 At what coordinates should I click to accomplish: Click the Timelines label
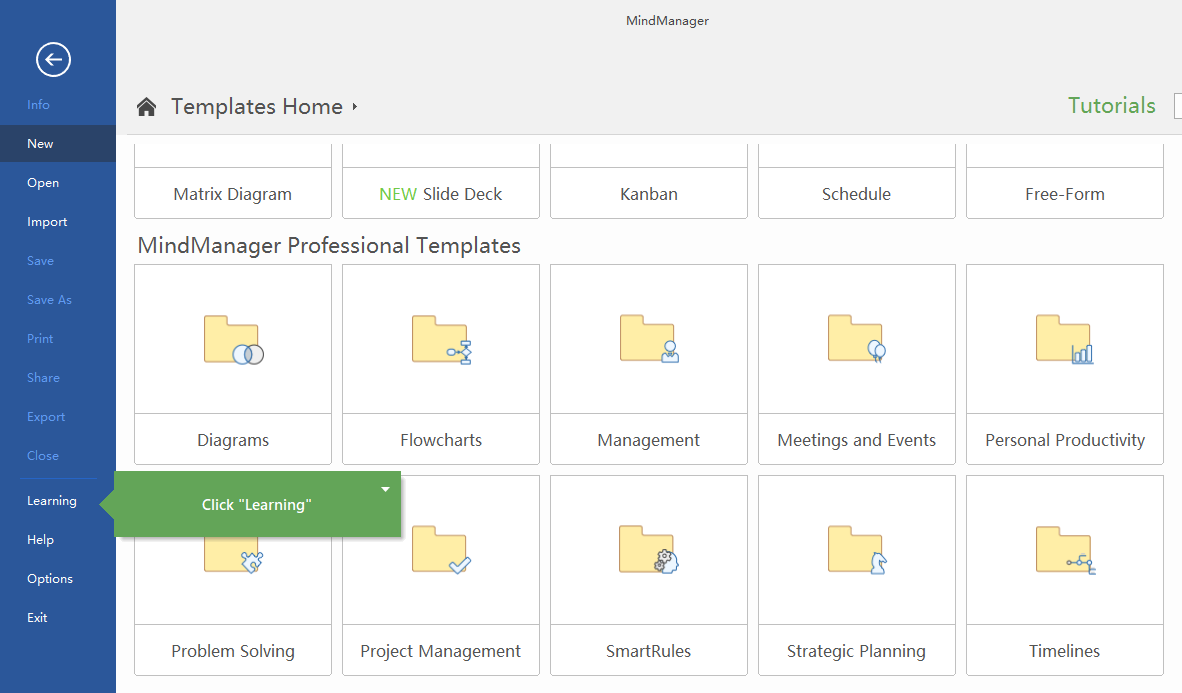tap(1065, 652)
